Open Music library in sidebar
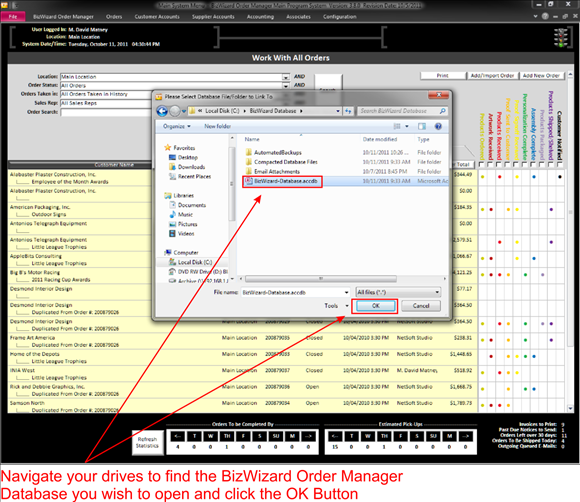Screen dimensions: 580x502 tap(181, 215)
